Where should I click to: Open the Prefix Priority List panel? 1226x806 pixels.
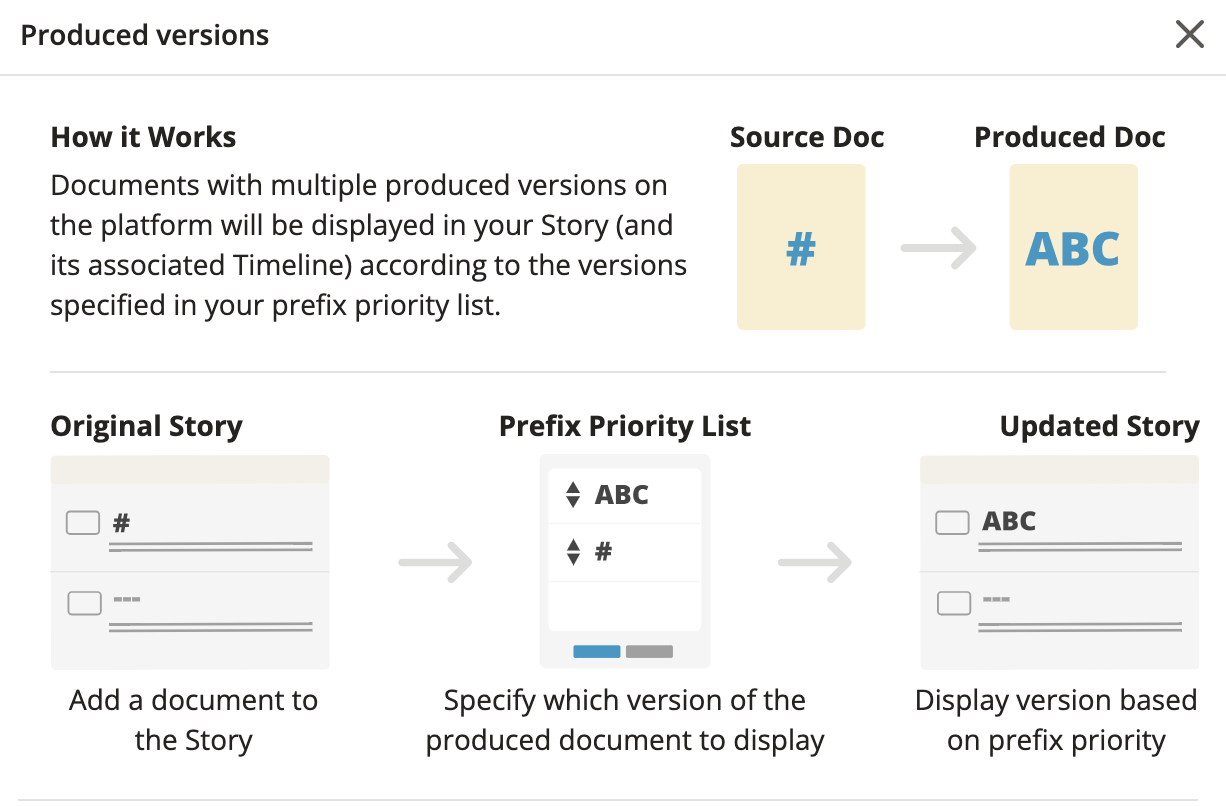[624, 558]
